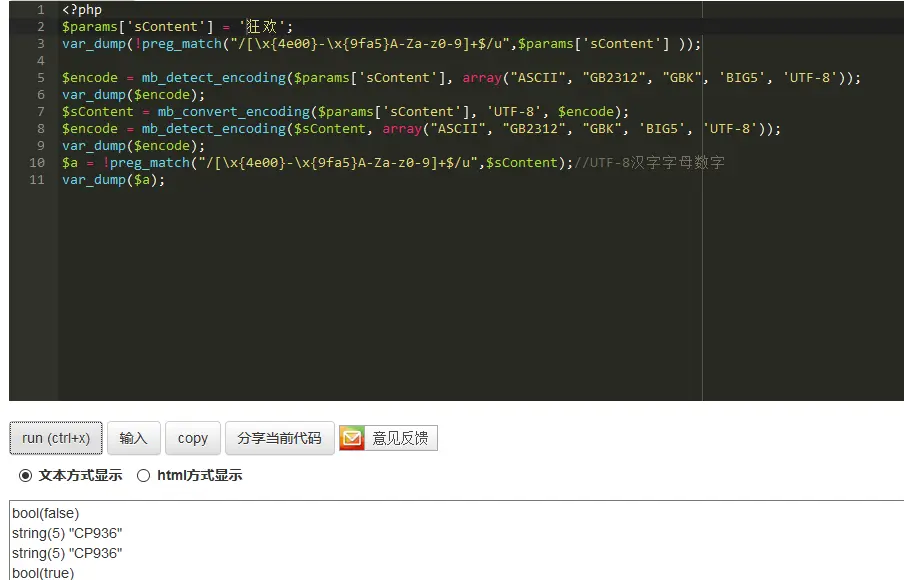Click the first CP936 output string

66,533
